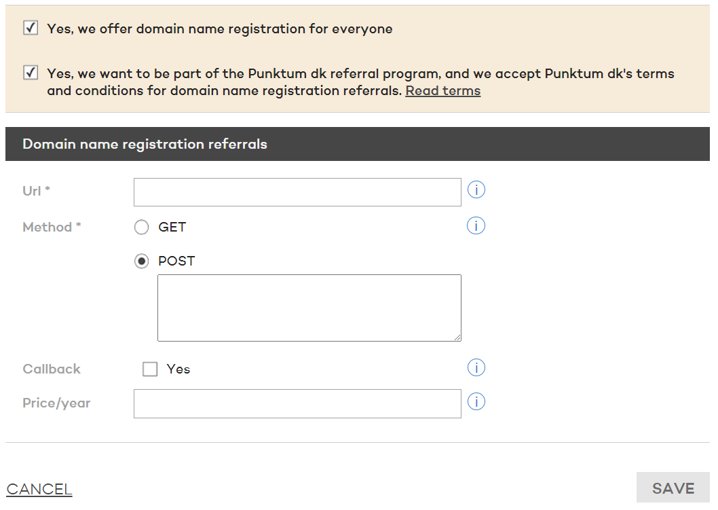Show info for Price/year field
This screenshot has height=510, width=718.
476,402
